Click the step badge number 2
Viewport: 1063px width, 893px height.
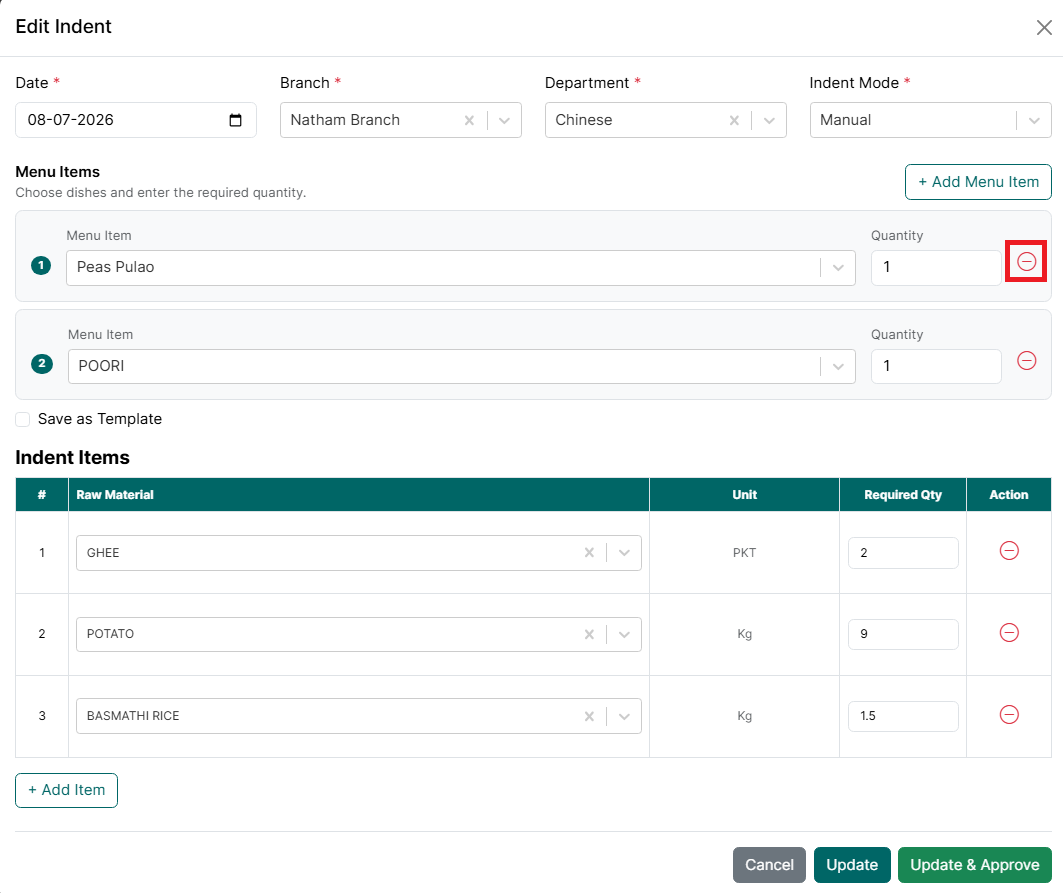(x=42, y=364)
